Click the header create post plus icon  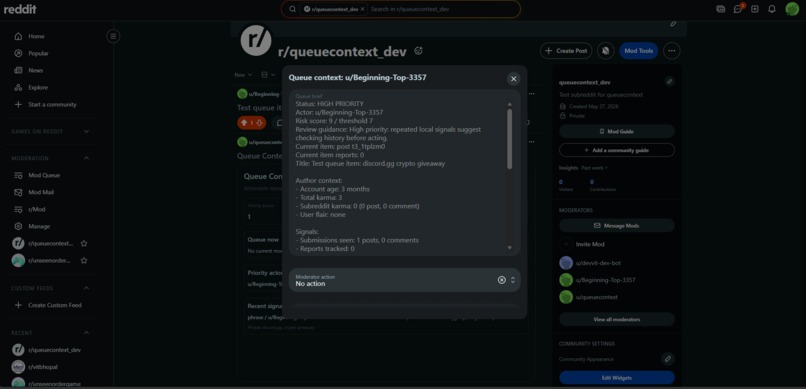[755, 9]
